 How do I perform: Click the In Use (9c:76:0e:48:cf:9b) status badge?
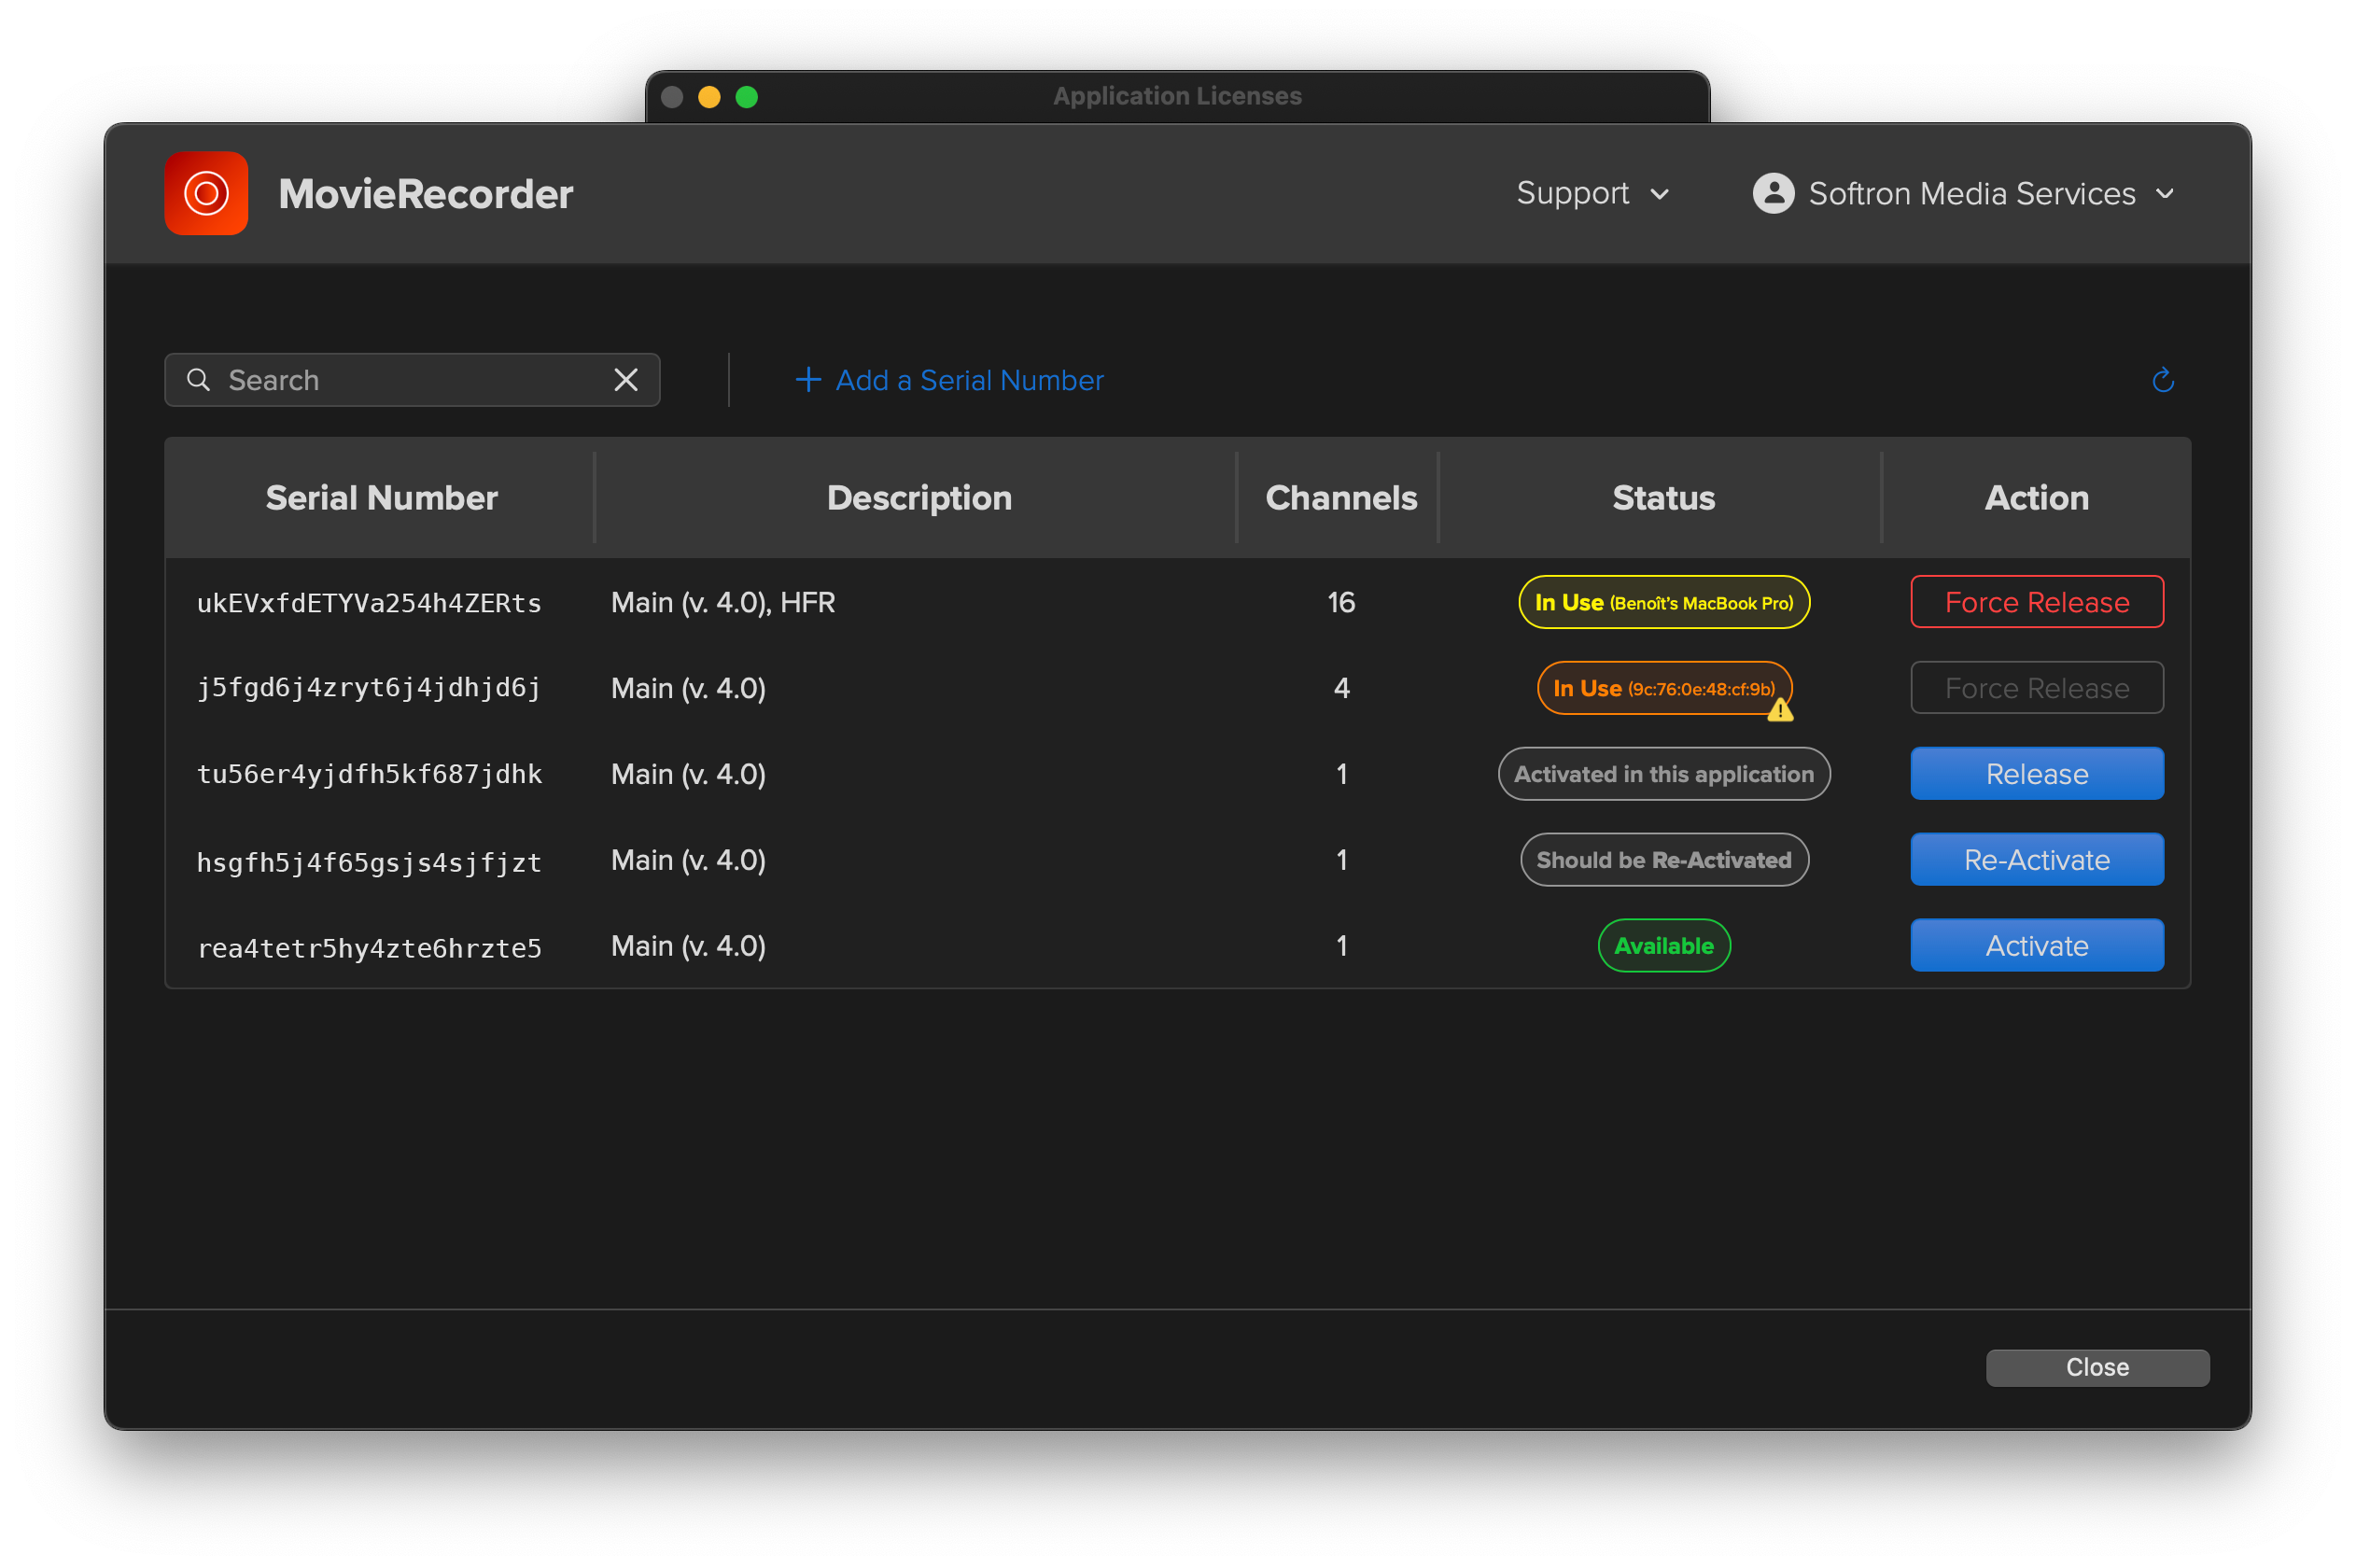tap(1663, 688)
